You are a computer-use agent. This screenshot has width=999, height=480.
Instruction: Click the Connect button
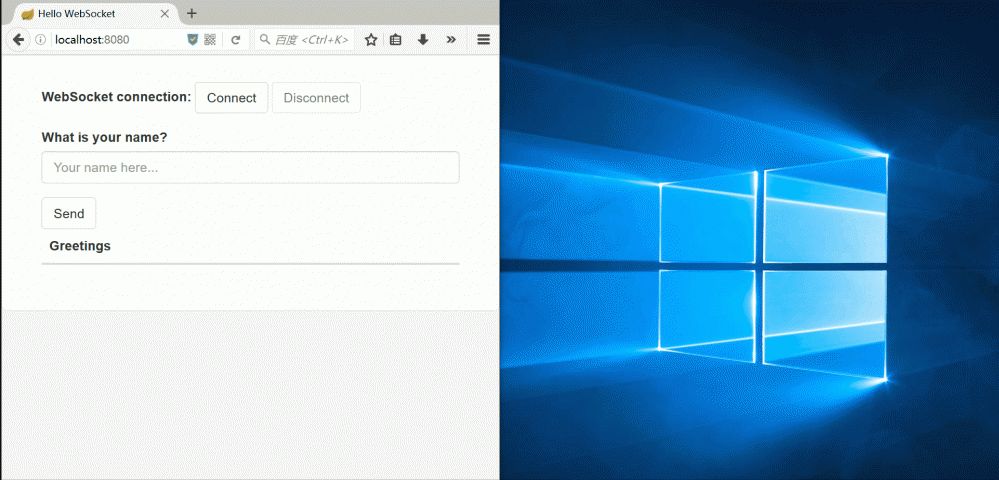pos(231,98)
